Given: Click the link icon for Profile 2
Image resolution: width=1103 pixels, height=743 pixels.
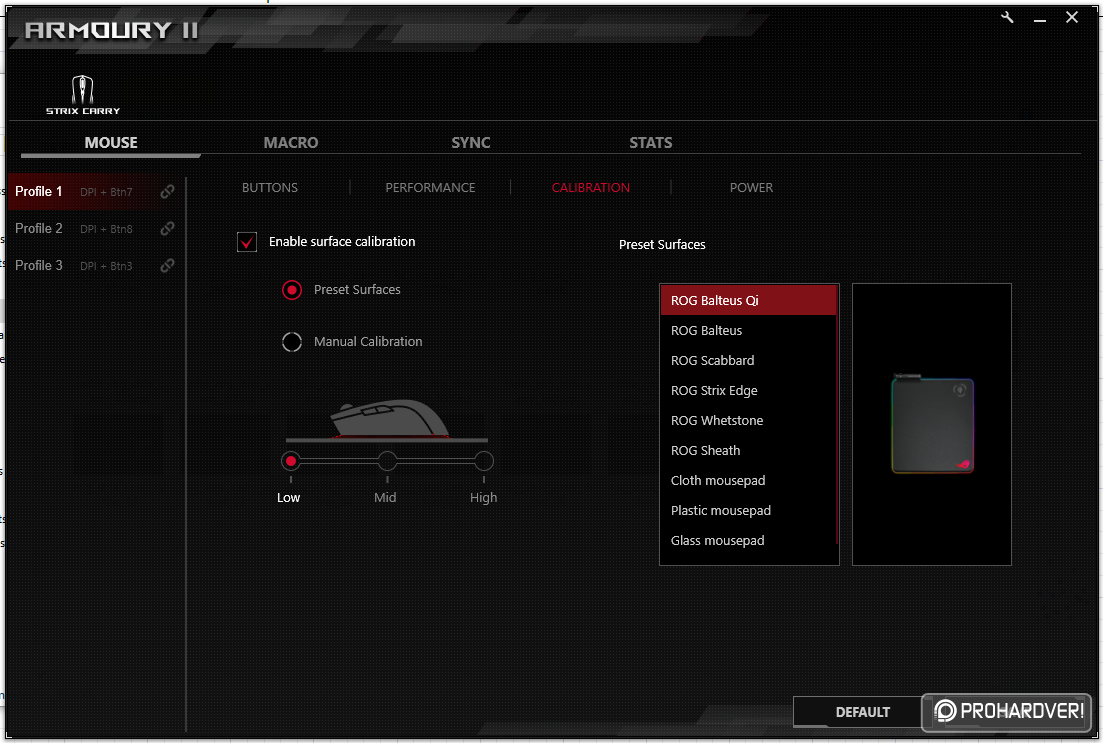Looking at the screenshot, I should [167, 229].
